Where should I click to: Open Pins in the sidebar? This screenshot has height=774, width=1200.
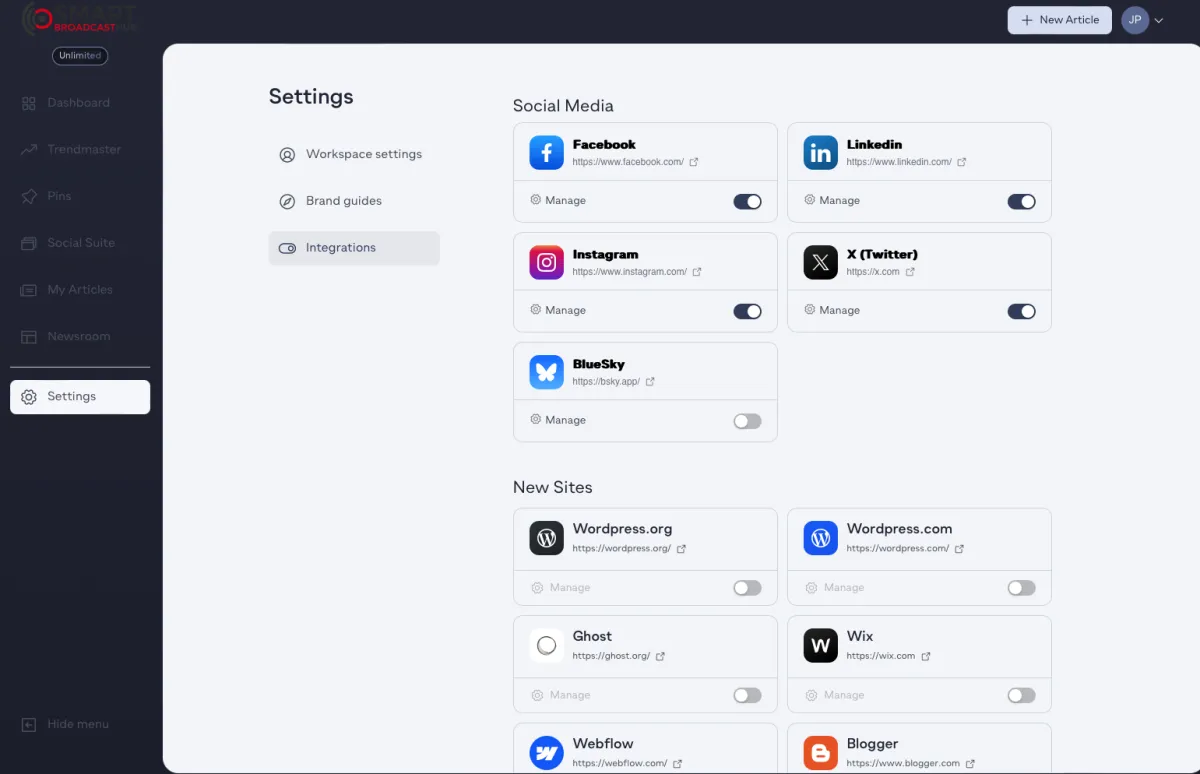80,196
